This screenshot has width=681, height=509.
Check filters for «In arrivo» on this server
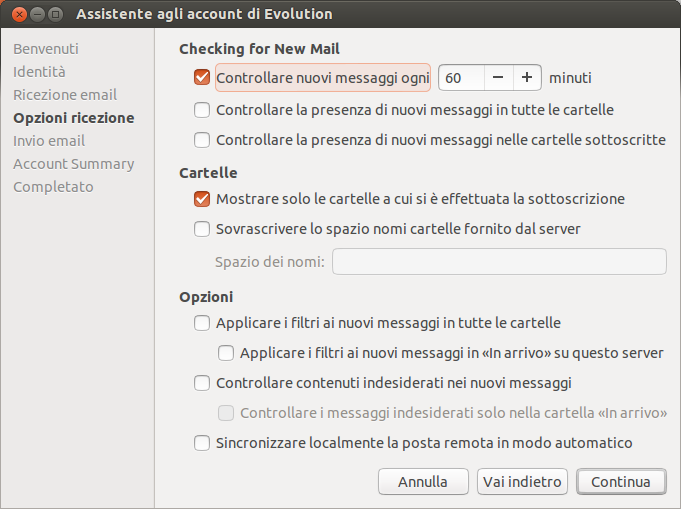[227, 353]
